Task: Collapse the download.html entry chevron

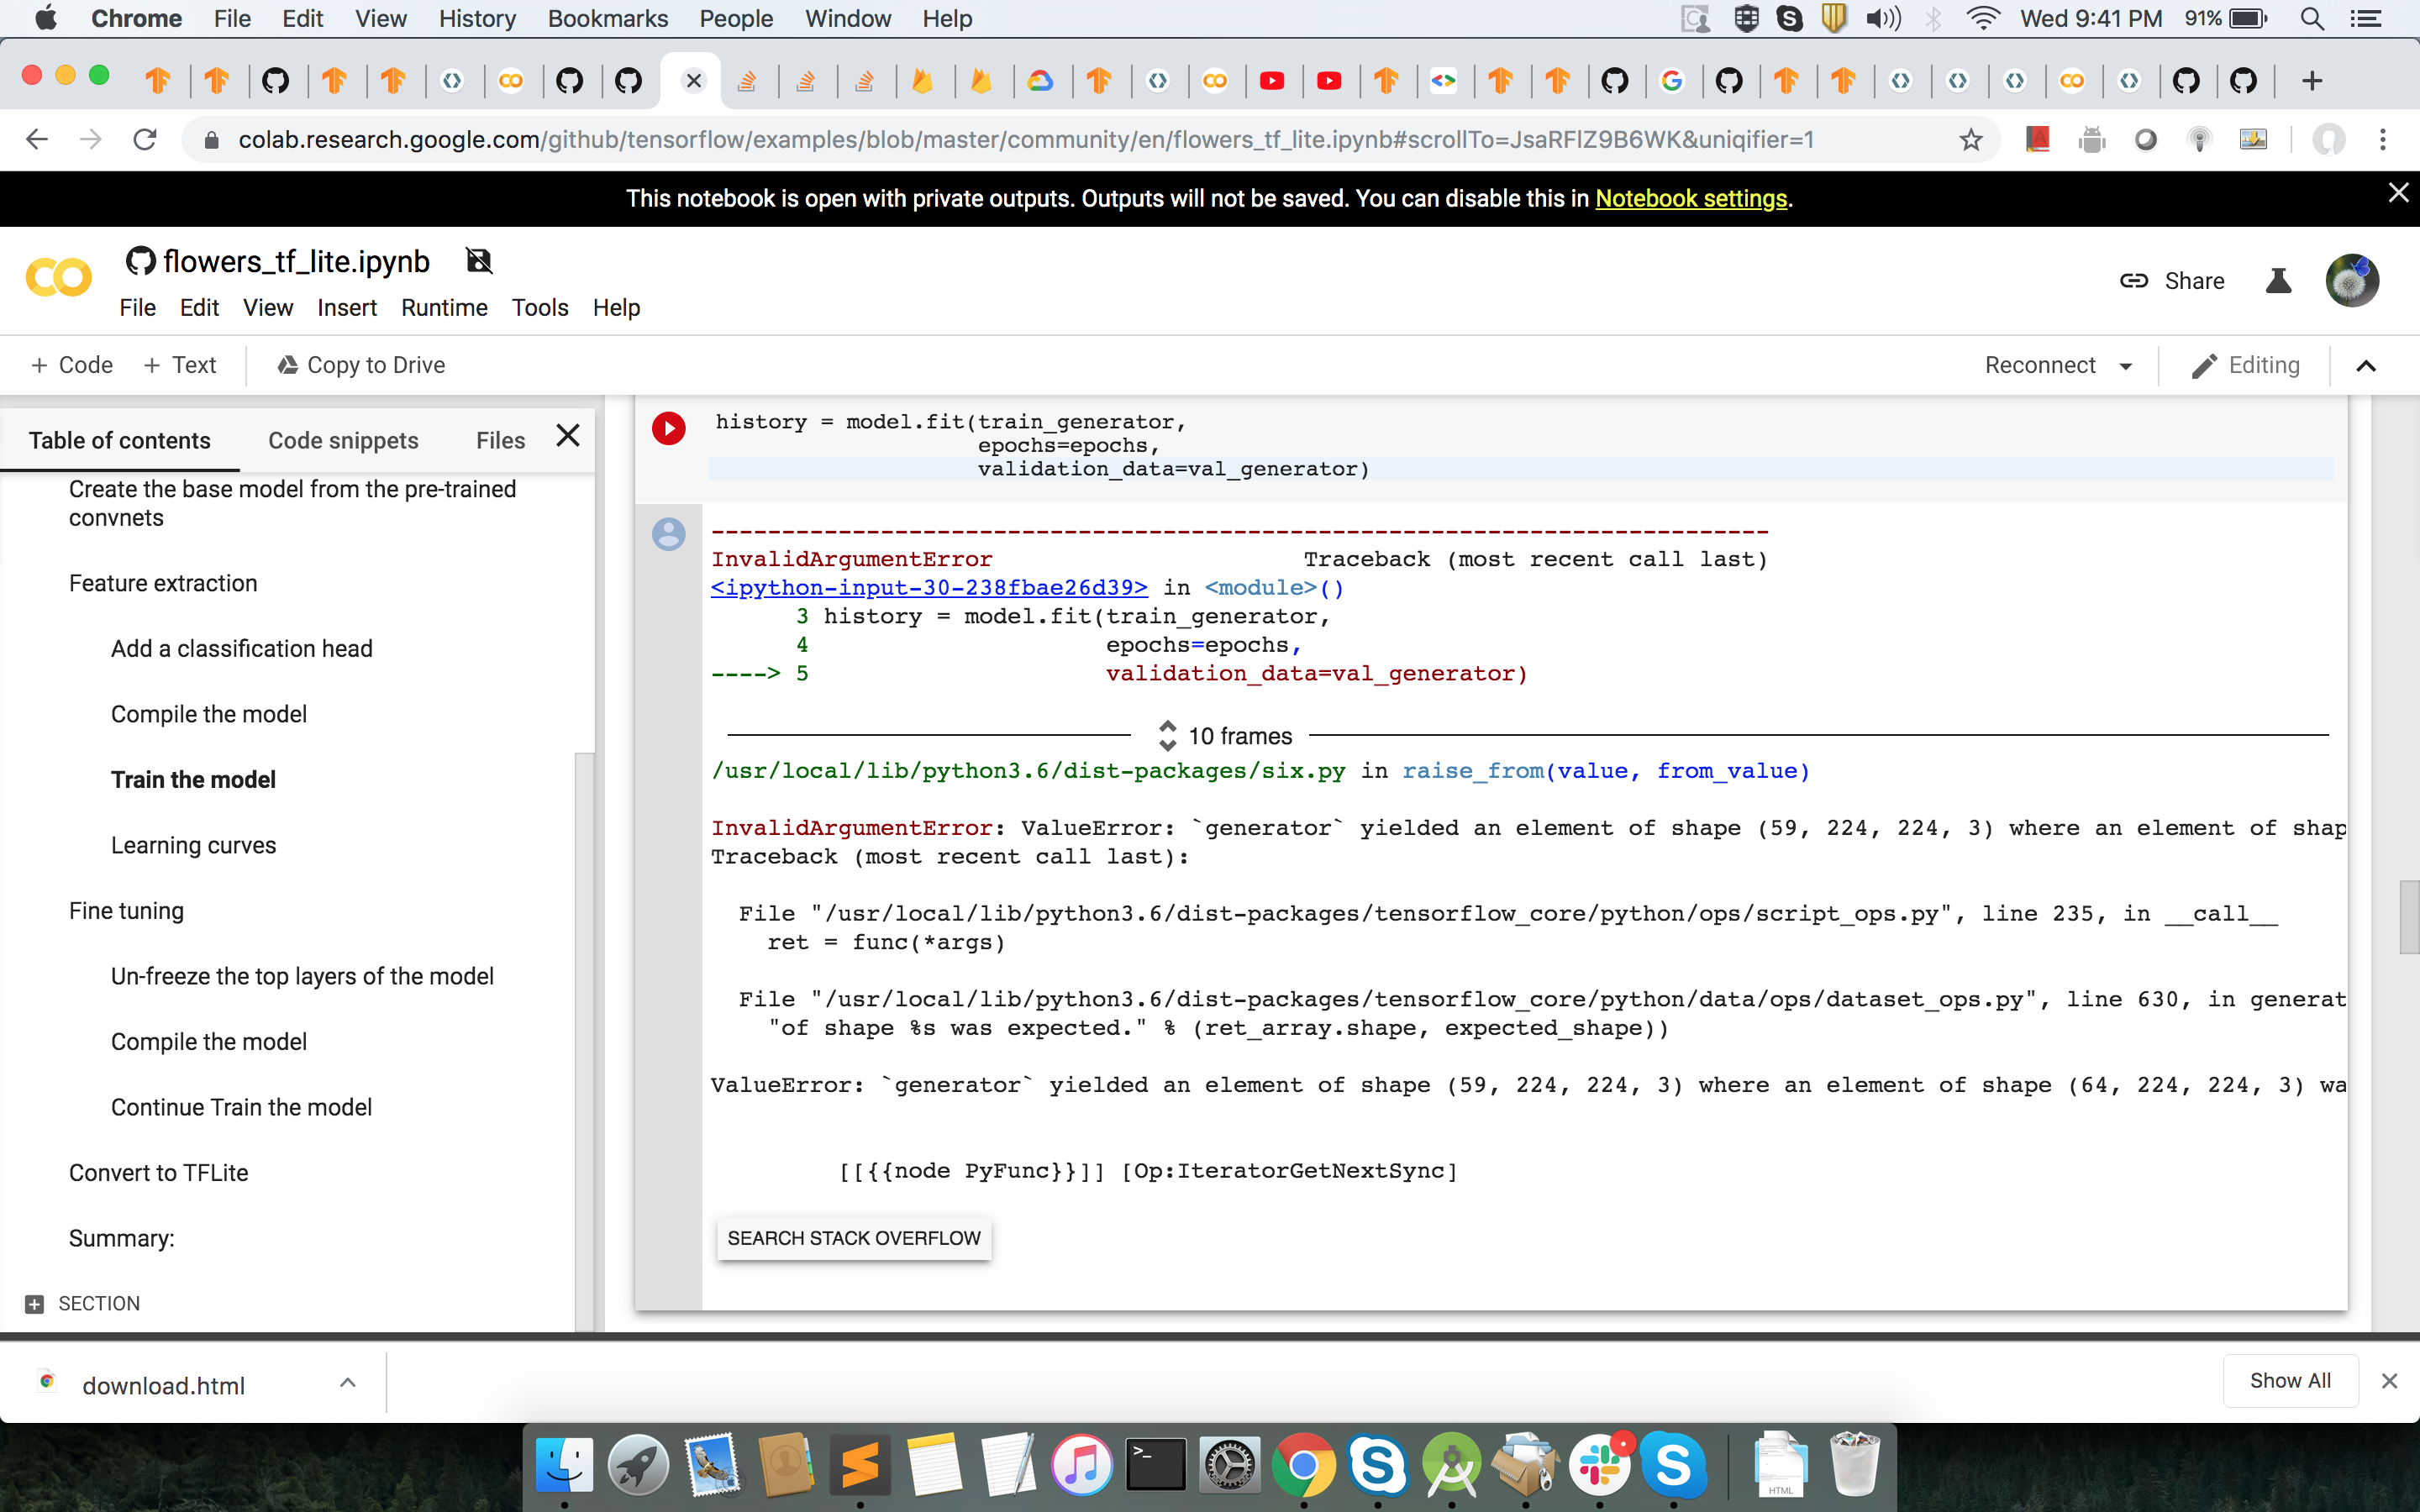Action: point(348,1383)
